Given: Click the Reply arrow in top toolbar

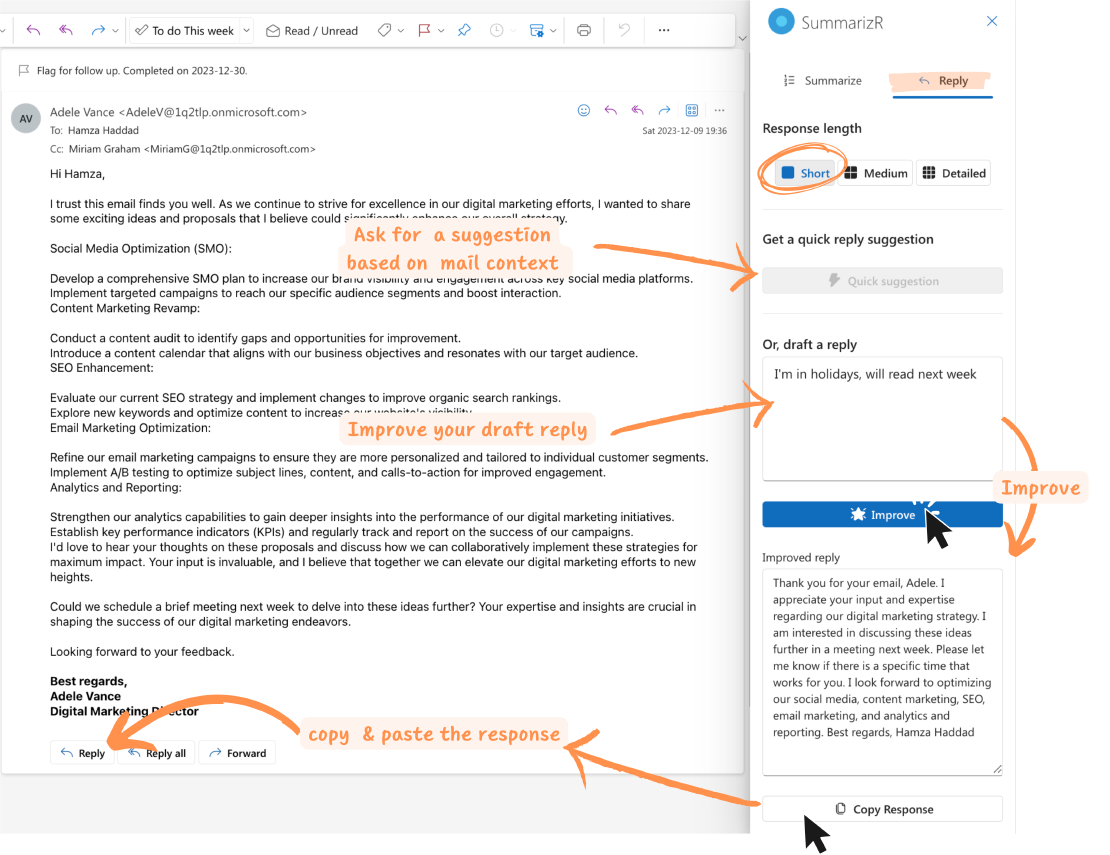Looking at the screenshot, I should click(x=33, y=30).
